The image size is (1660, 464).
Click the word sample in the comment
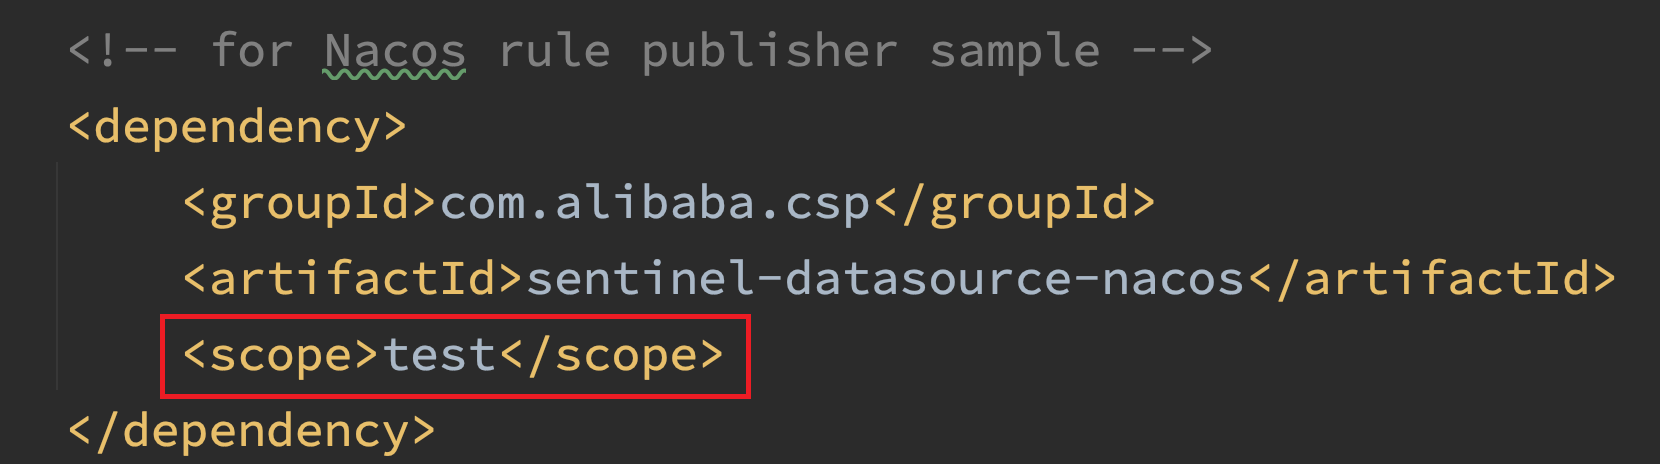point(1014,51)
